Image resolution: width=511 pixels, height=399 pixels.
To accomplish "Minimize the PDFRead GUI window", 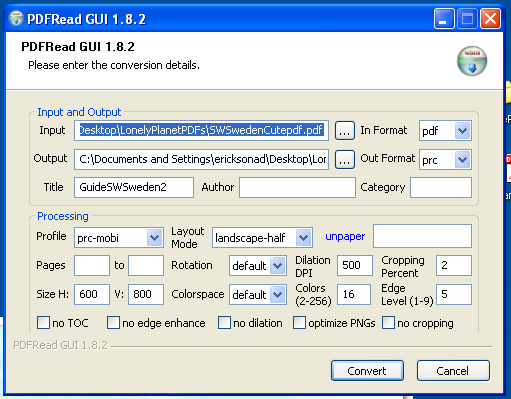I will pos(444,19).
